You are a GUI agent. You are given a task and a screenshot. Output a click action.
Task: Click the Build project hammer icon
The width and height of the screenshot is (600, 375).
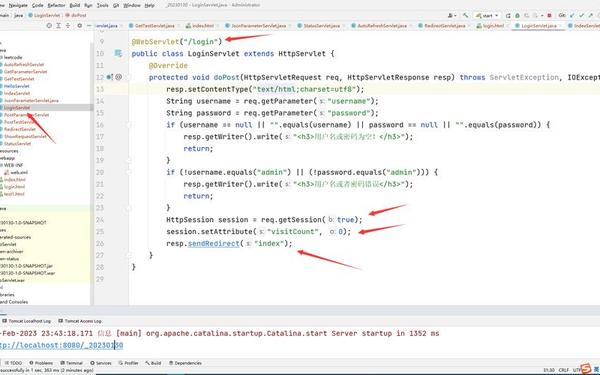tap(465, 16)
